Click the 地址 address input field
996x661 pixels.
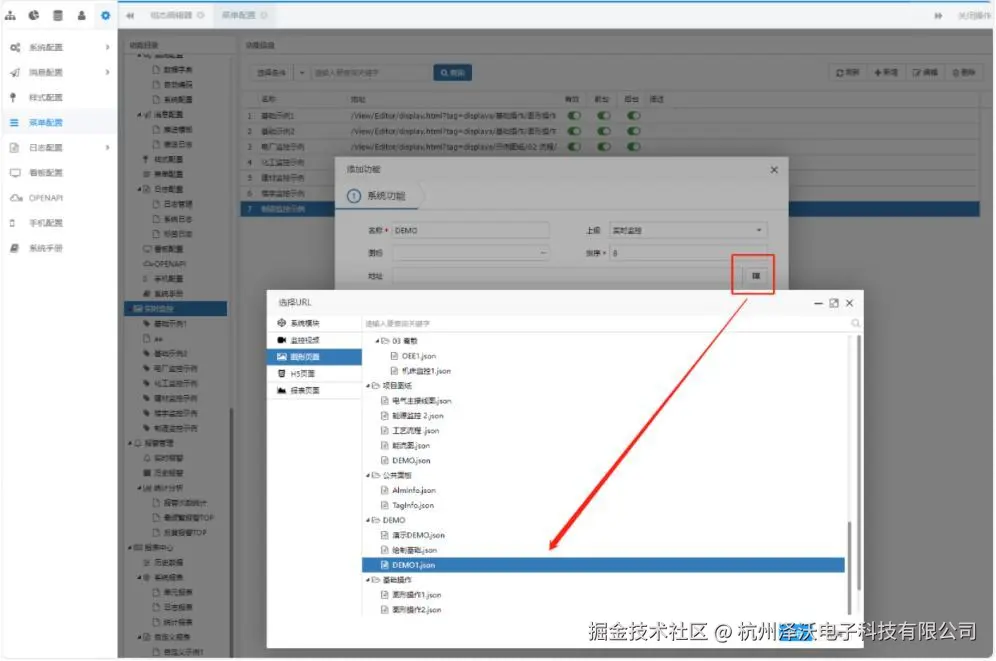click(x=567, y=276)
